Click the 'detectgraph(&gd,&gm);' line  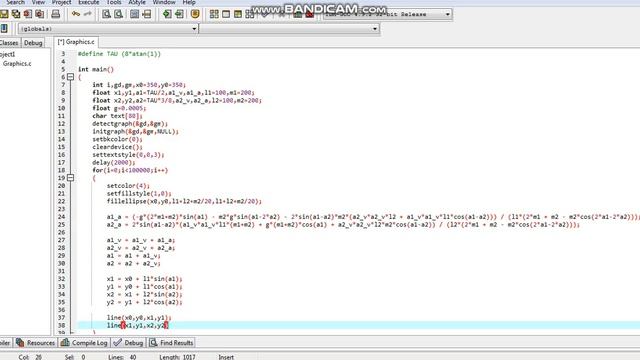click(130, 124)
